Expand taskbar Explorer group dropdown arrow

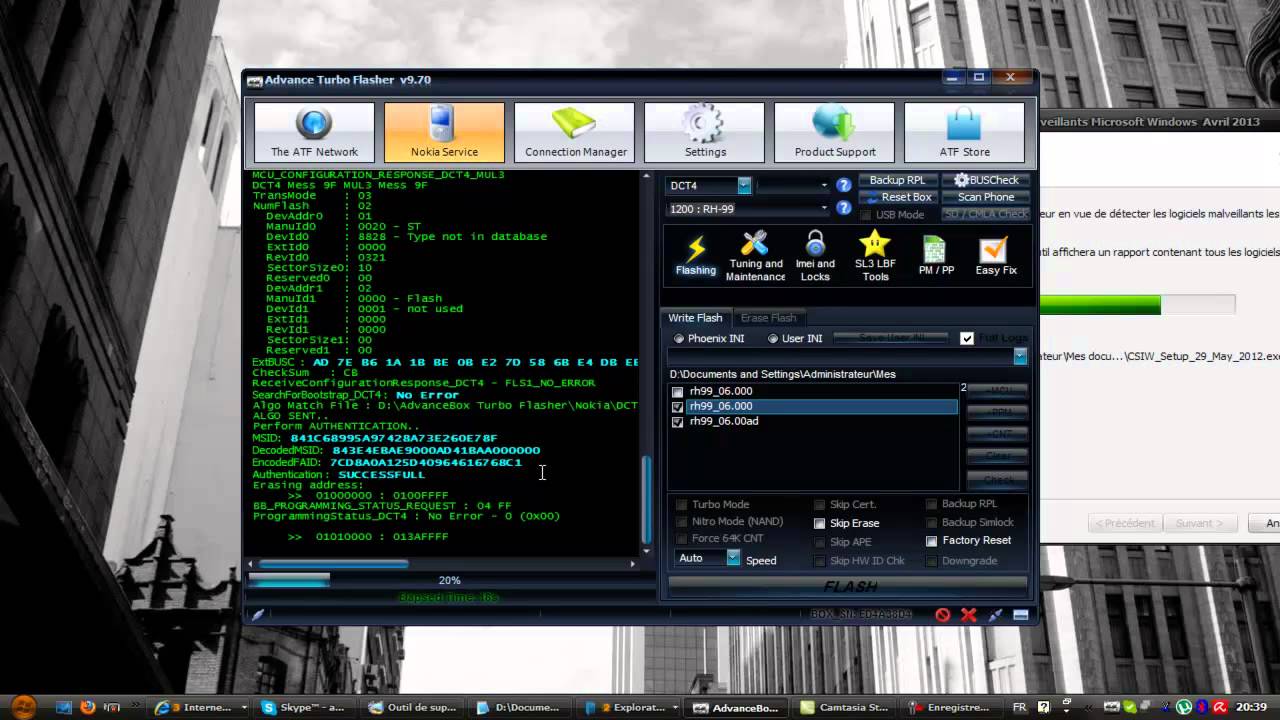pyautogui.click(x=675, y=707)
